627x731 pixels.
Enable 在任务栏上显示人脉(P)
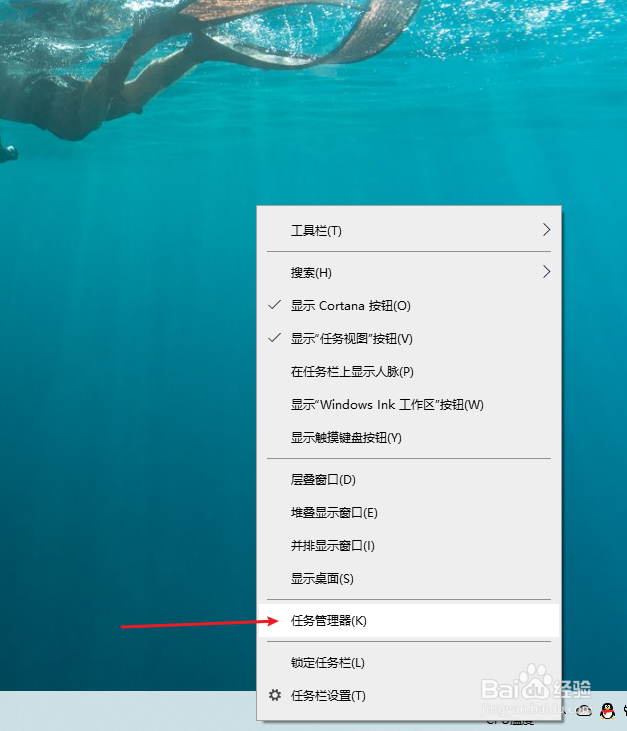tap(409, 372)
